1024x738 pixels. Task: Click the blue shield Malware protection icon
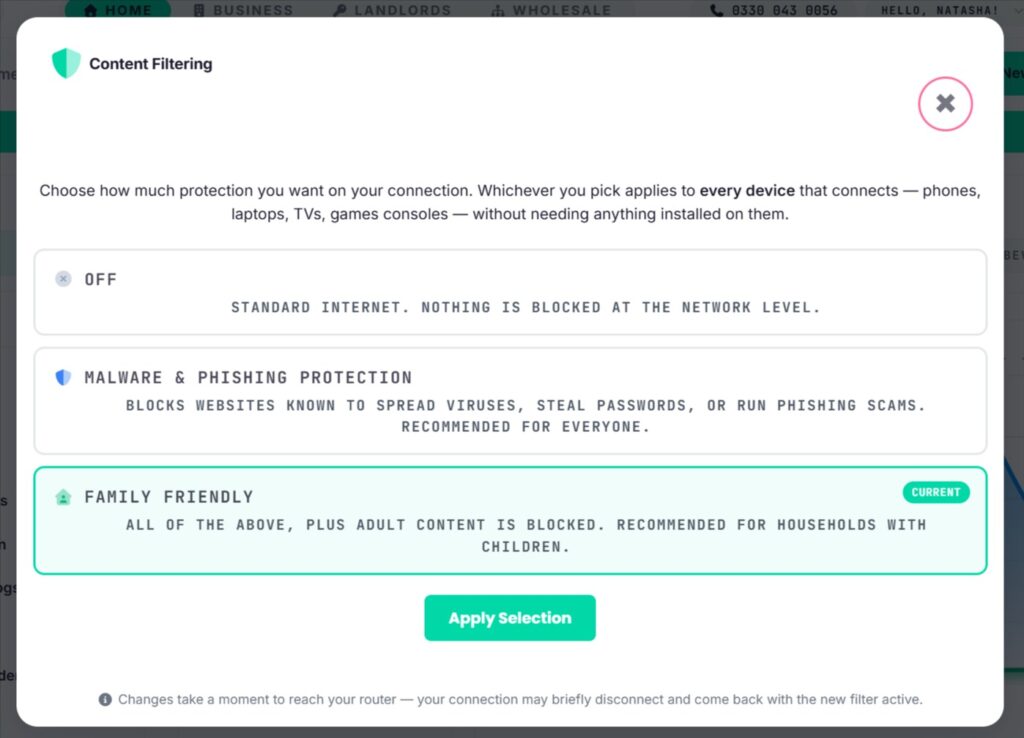tap(63, 377)
